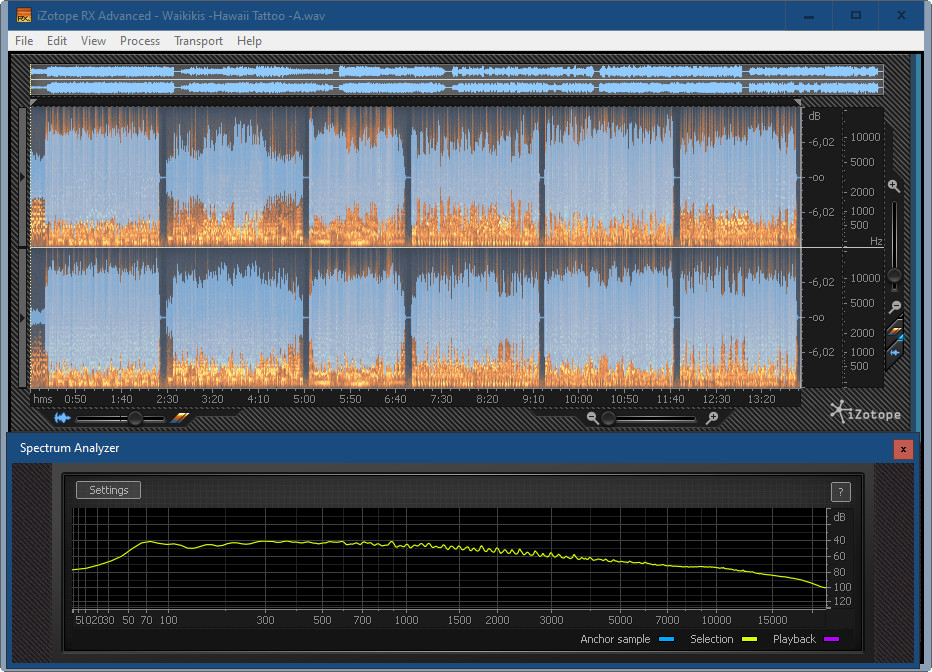Click the orange spectrogram icon below the timeline

pyautogui.click(x=179, y=418)
